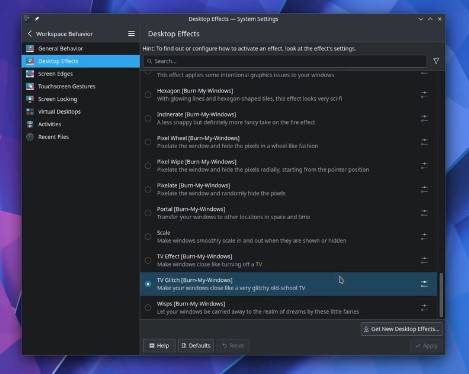This screenshot has height=374, width=469.
Task: Select the Pixel Wheel radio button
Action: [148, 142]
